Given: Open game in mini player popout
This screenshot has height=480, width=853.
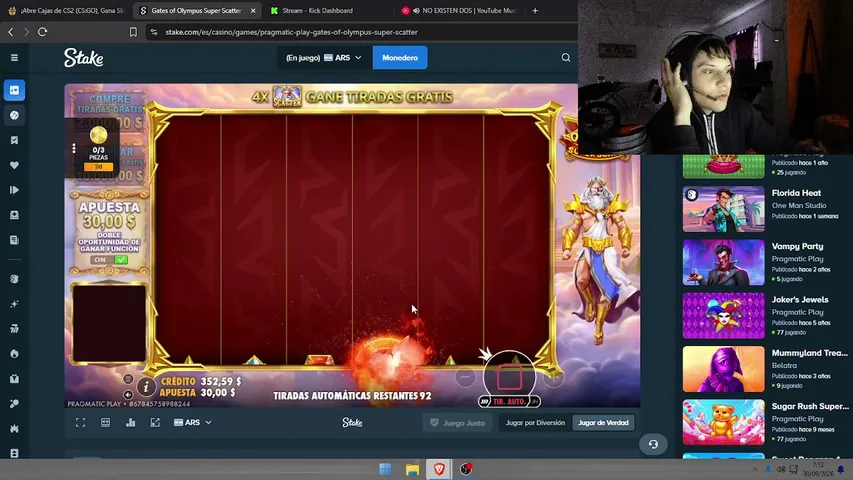Looking at the screenshot, I should (x=155, y=423).
